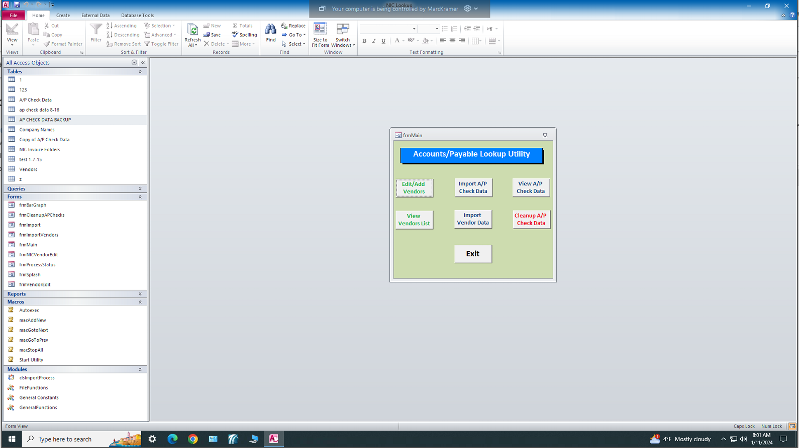Expand the Reports group in navigation pane

click(140, 294)
